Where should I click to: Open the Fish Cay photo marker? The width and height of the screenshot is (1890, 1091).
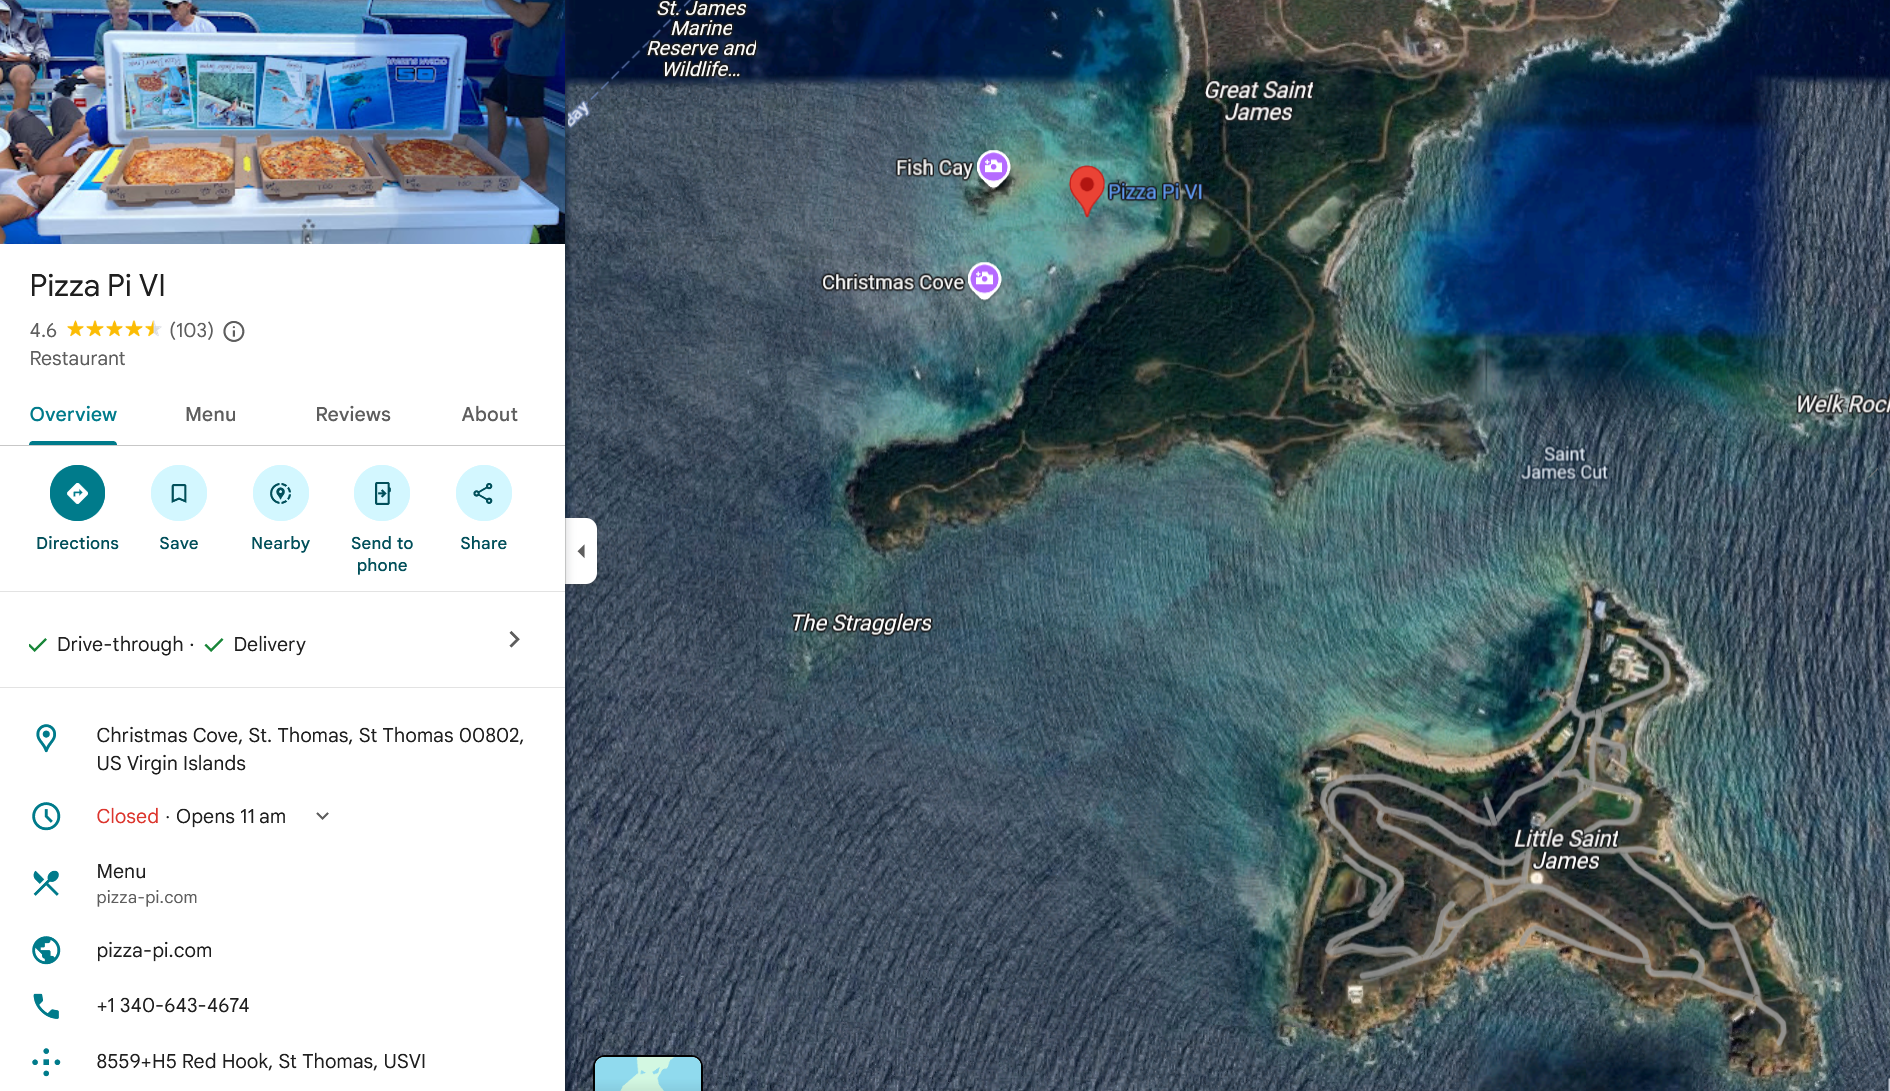pos(993,167)
